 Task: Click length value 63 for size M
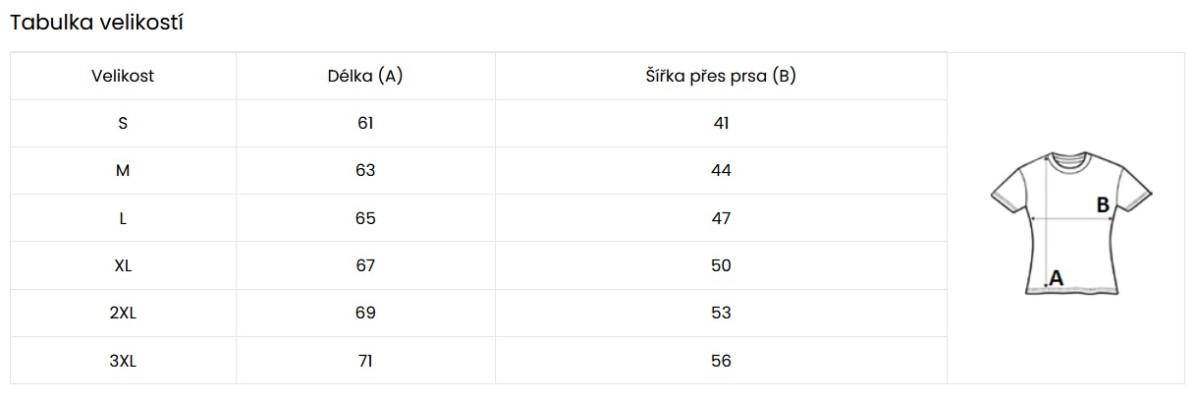click(365, 170)
